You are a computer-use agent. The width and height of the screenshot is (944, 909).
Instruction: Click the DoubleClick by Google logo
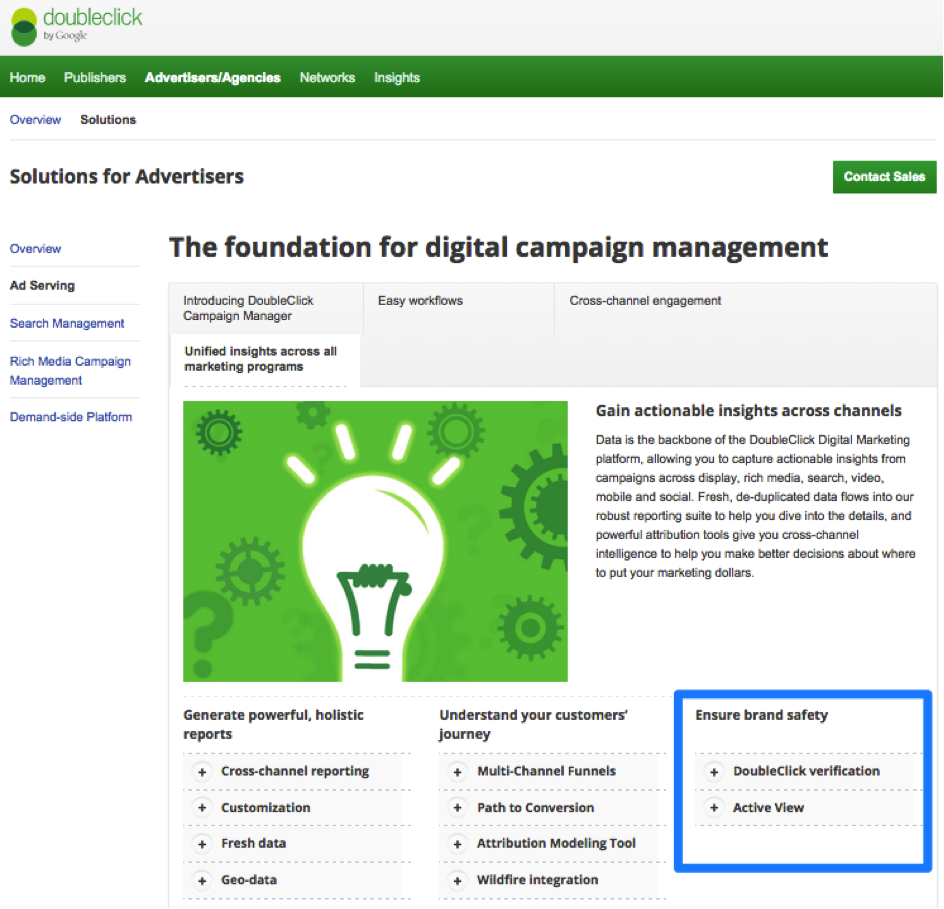point(76,26)
